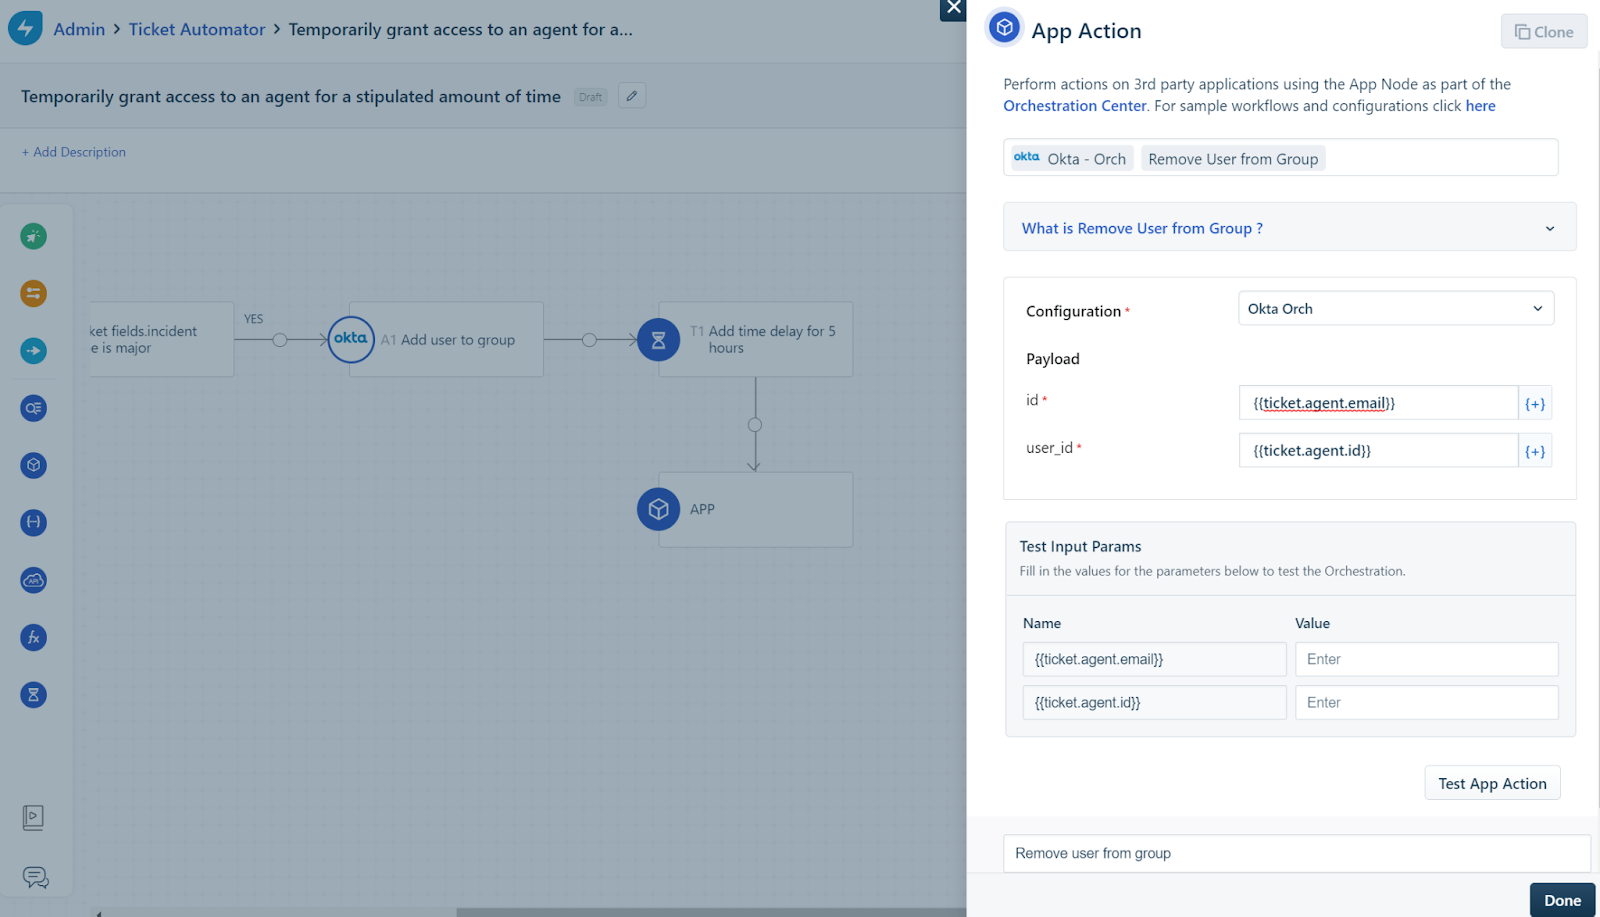Image resolution: width=1600 pixels, height=917 pixels.
Task: Click the Done button
Action: [x=1562, y=900]
